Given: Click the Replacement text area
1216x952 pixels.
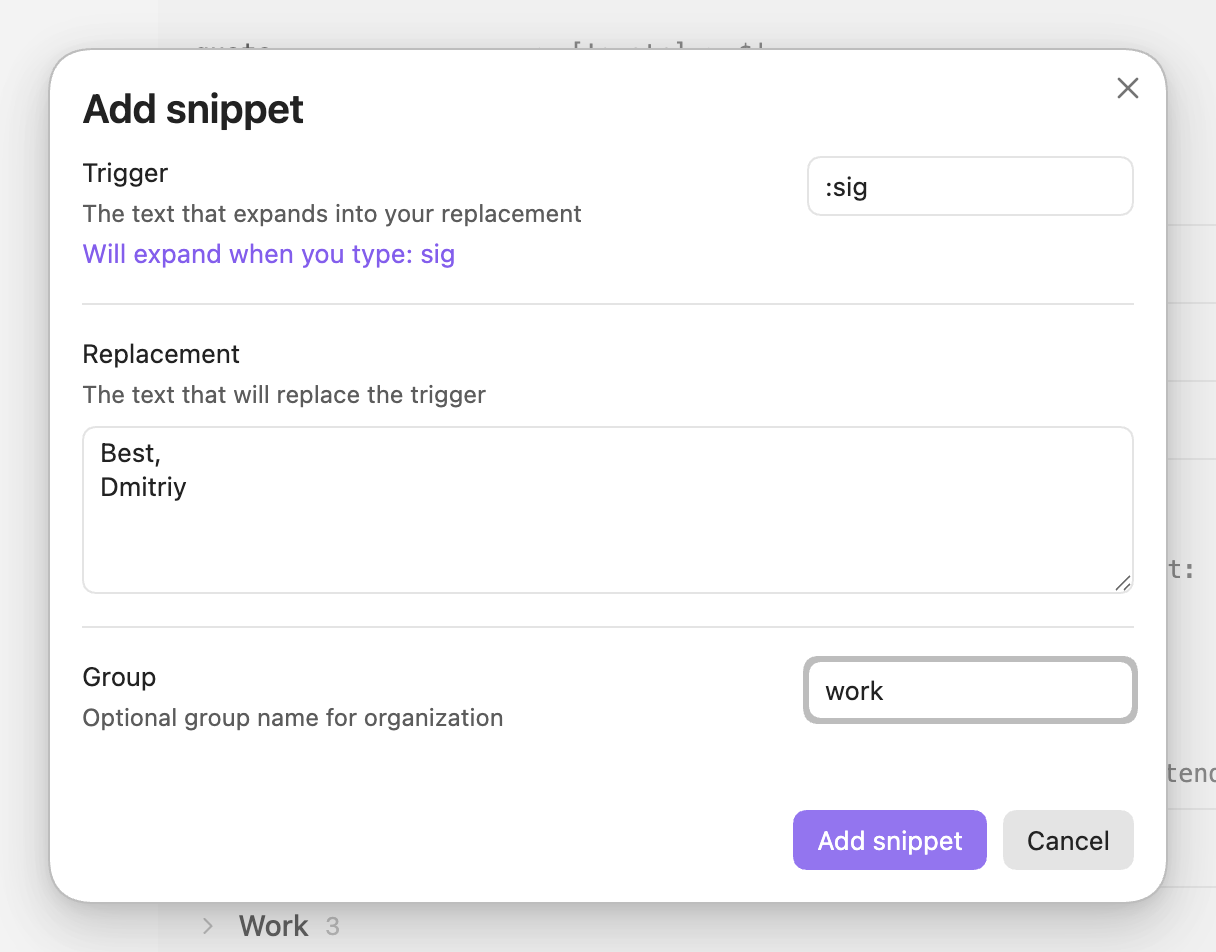Looking at the screenshot, I should [x=608, y=510].
